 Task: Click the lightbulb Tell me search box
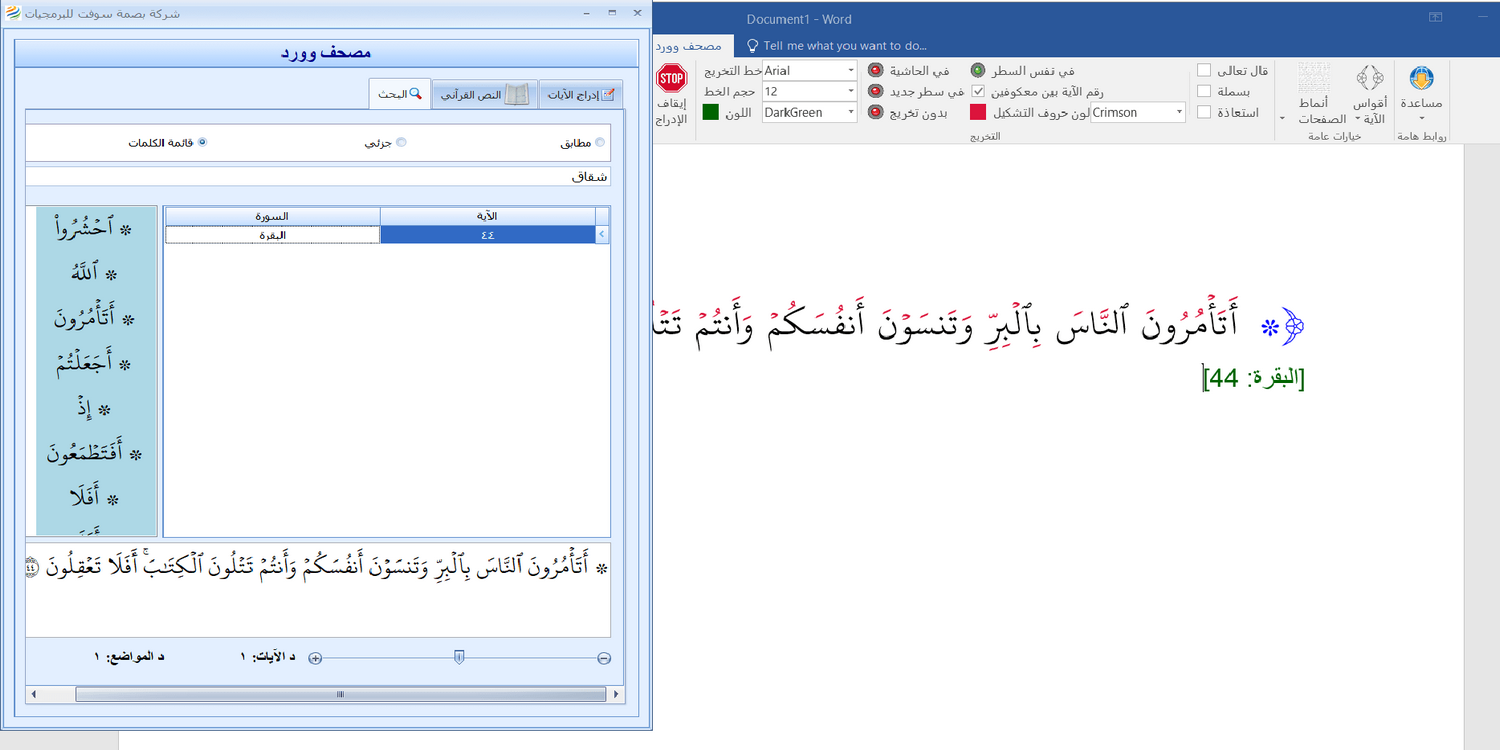[x=836, y=45]
